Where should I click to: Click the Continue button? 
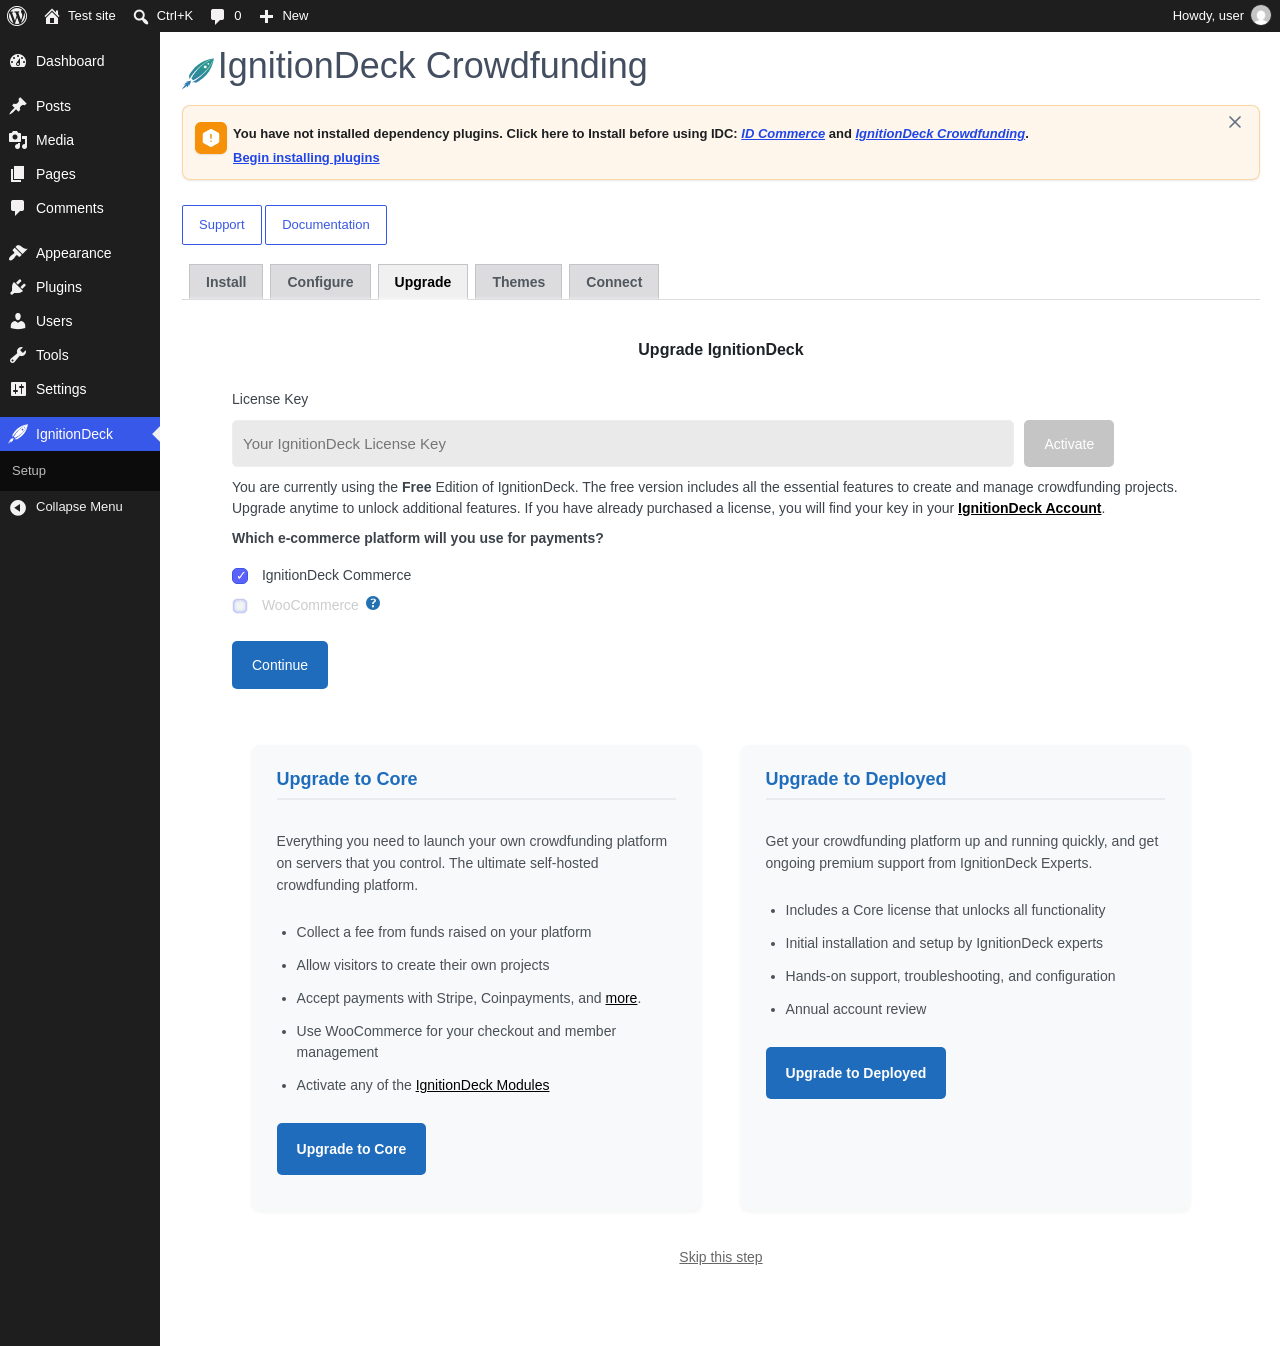click(280, 665)
